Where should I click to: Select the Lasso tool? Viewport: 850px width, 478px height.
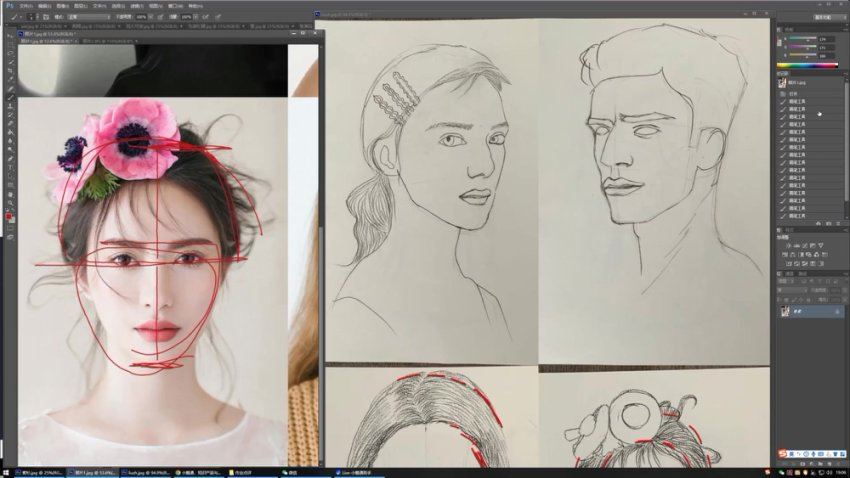[x=10, y=53]
